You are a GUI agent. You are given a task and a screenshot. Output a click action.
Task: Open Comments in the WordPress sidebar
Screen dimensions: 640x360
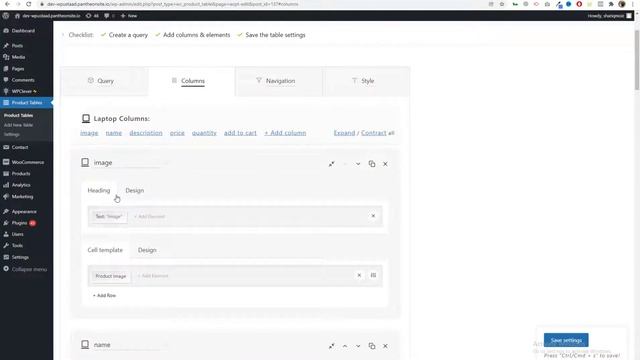click(x=23, y=80)
